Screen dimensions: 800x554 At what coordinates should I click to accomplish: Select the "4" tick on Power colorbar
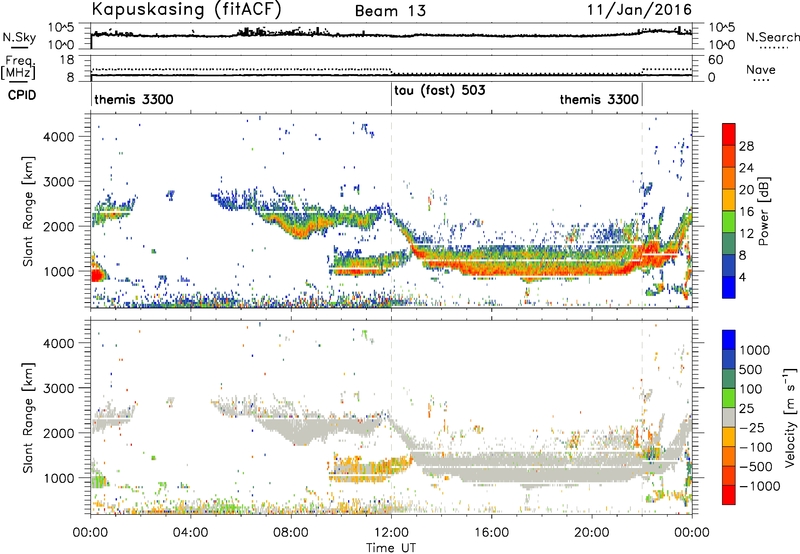click(x=743, y=277)
